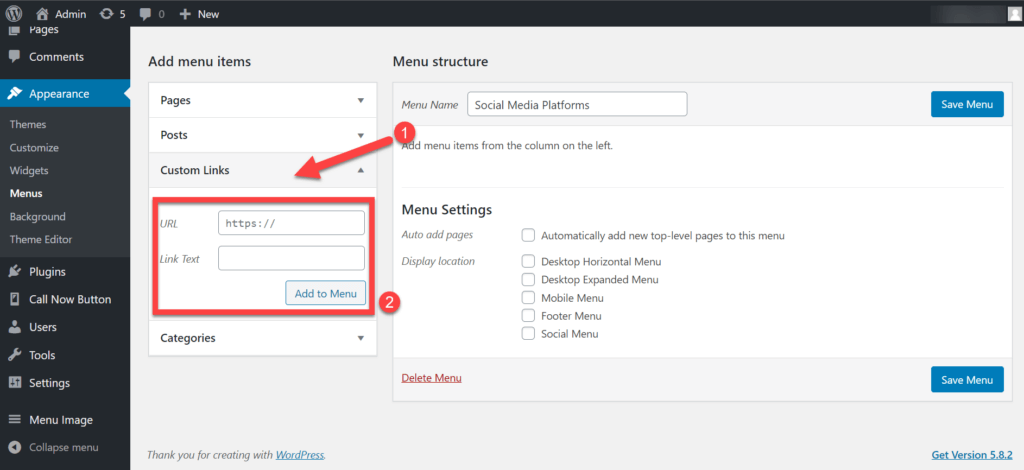Open Themes under Appearance
This screenshot has height=470, width=1024.
[x=28, y=124]
